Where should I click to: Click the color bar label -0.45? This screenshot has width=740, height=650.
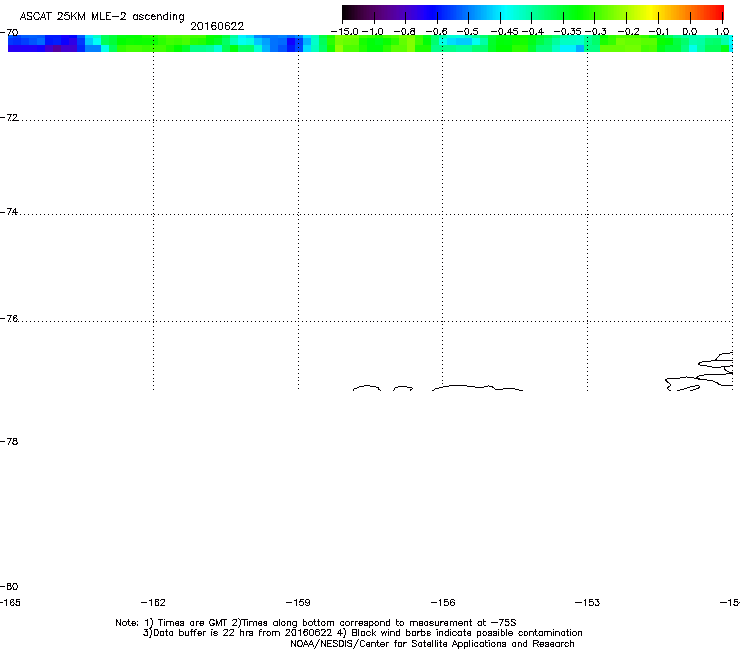(x=505, y=32)
